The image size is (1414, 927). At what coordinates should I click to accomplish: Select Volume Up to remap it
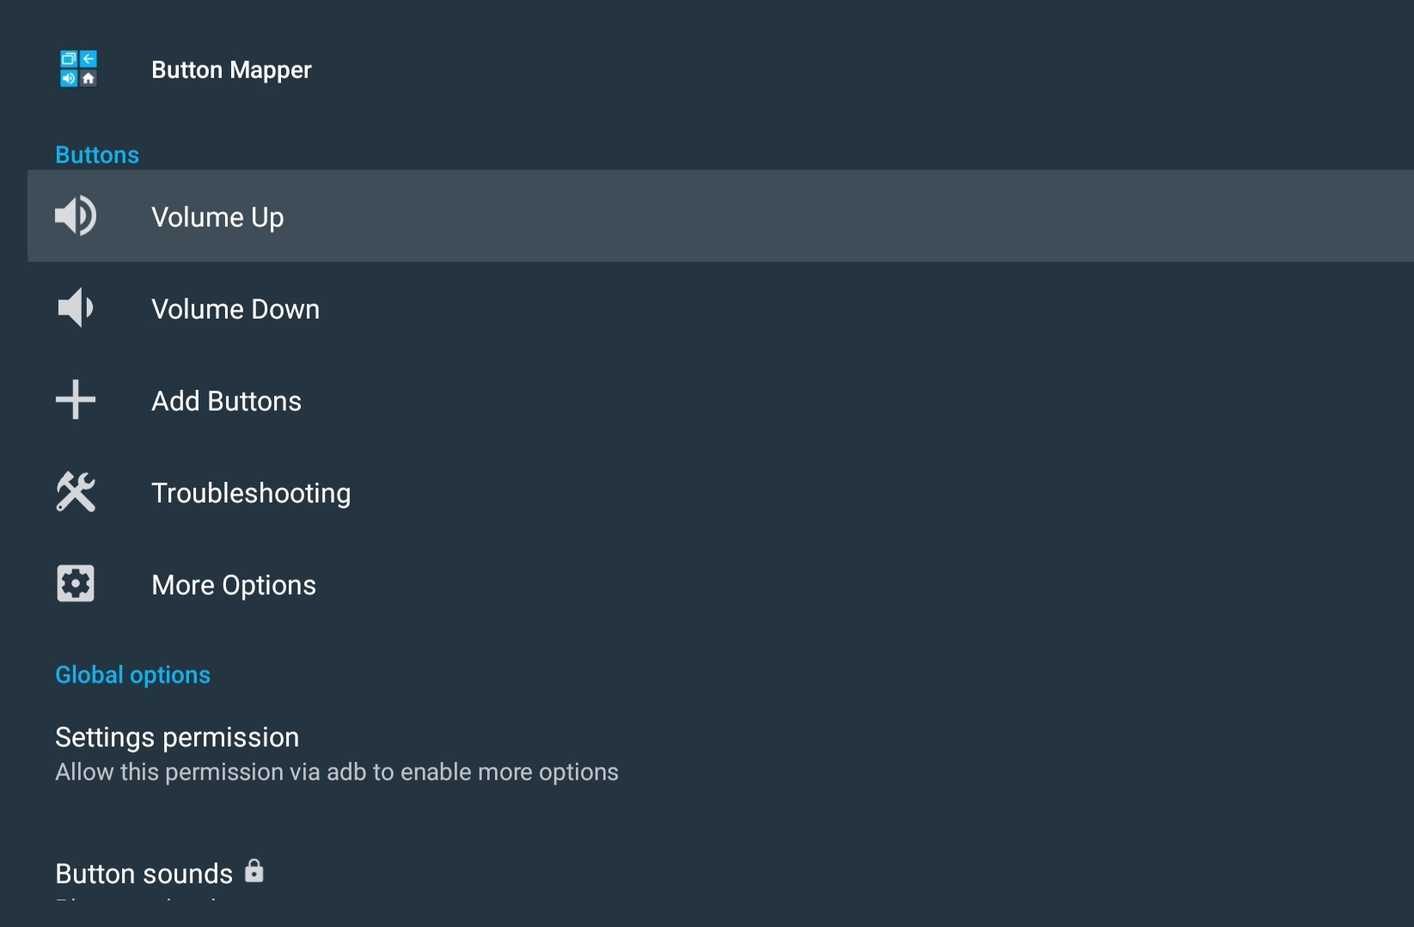(x=217, y=217)
